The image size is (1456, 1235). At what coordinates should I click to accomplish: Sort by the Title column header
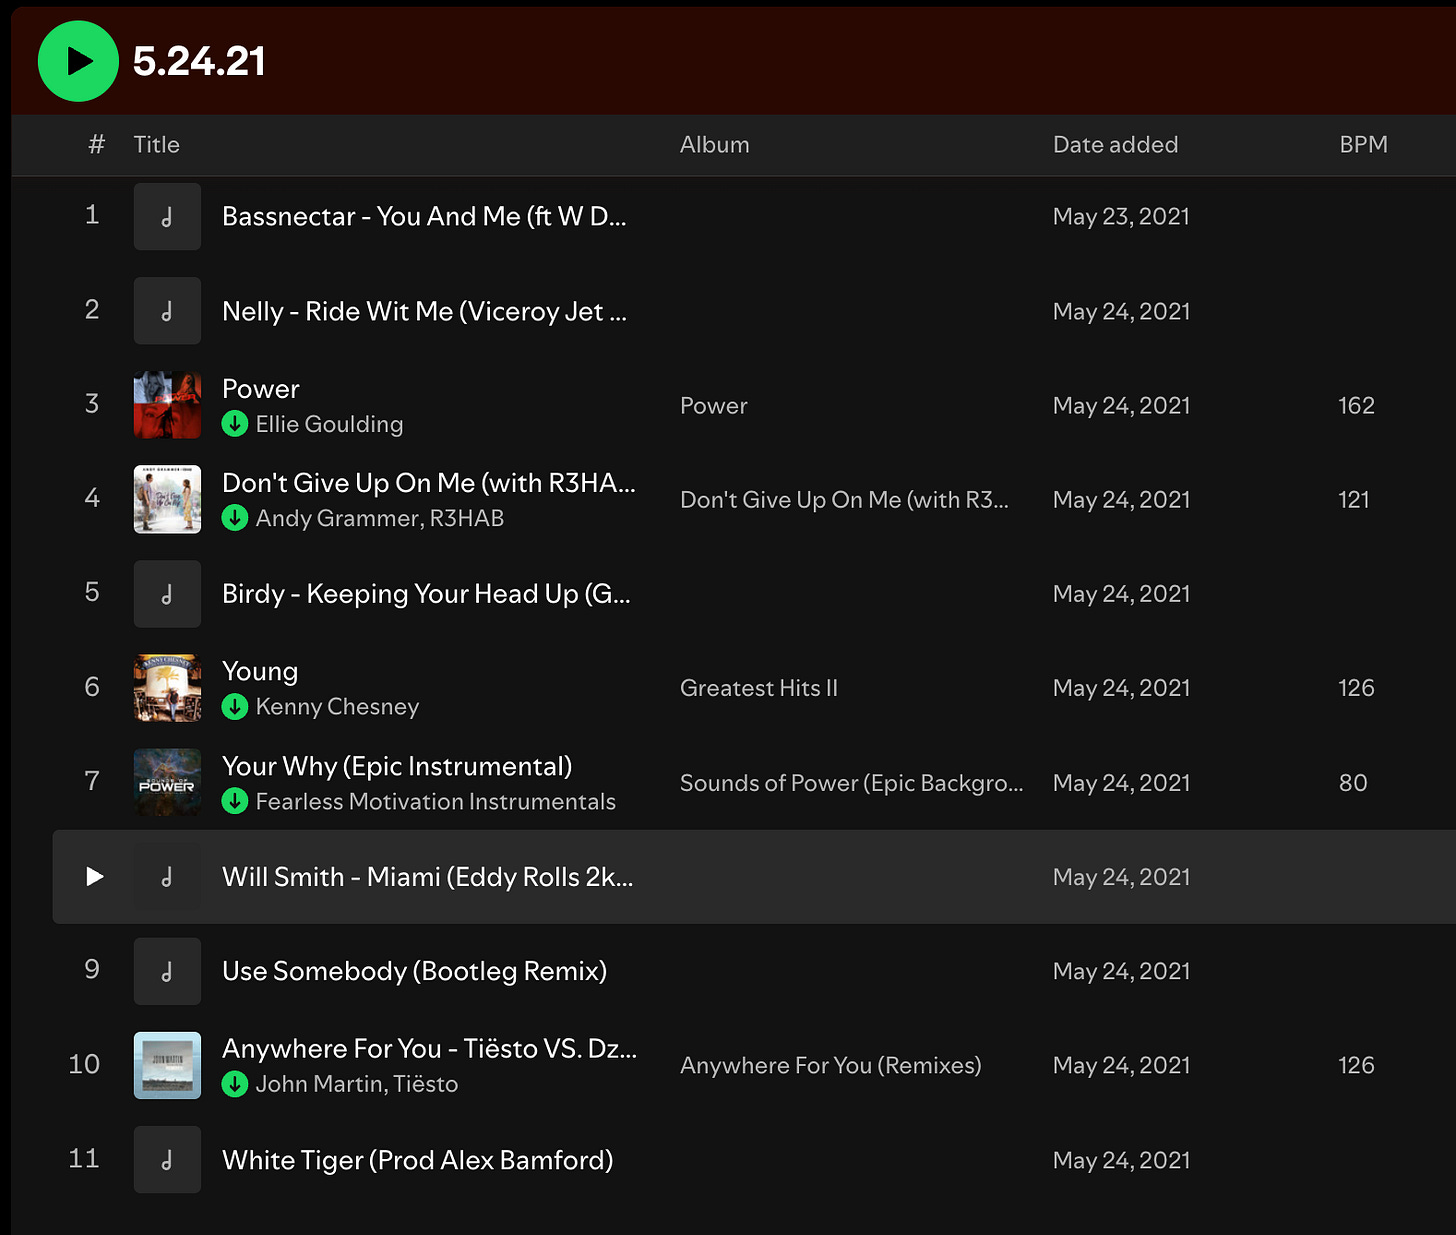coord(157,145)
